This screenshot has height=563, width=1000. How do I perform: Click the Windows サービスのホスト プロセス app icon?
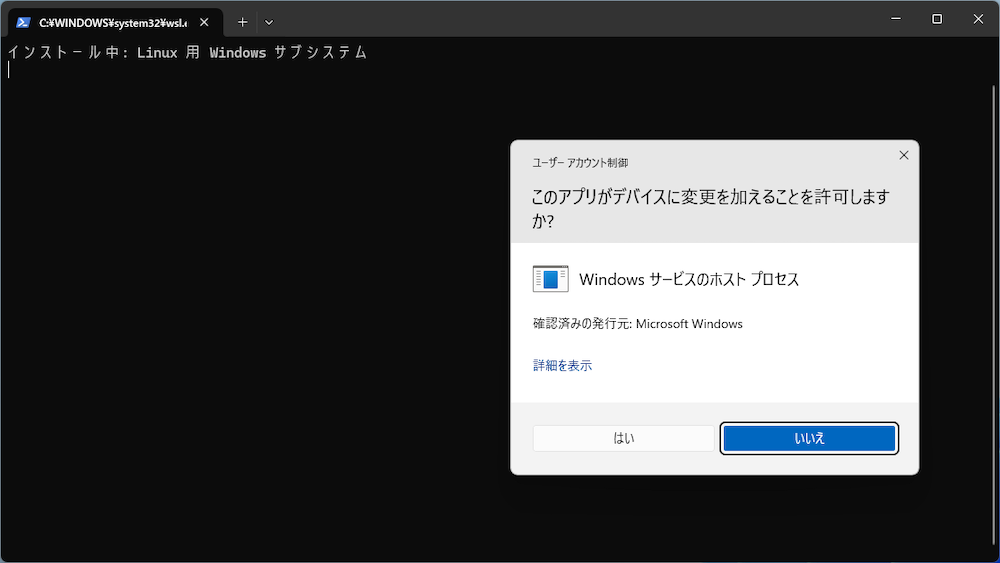[550, 279]
